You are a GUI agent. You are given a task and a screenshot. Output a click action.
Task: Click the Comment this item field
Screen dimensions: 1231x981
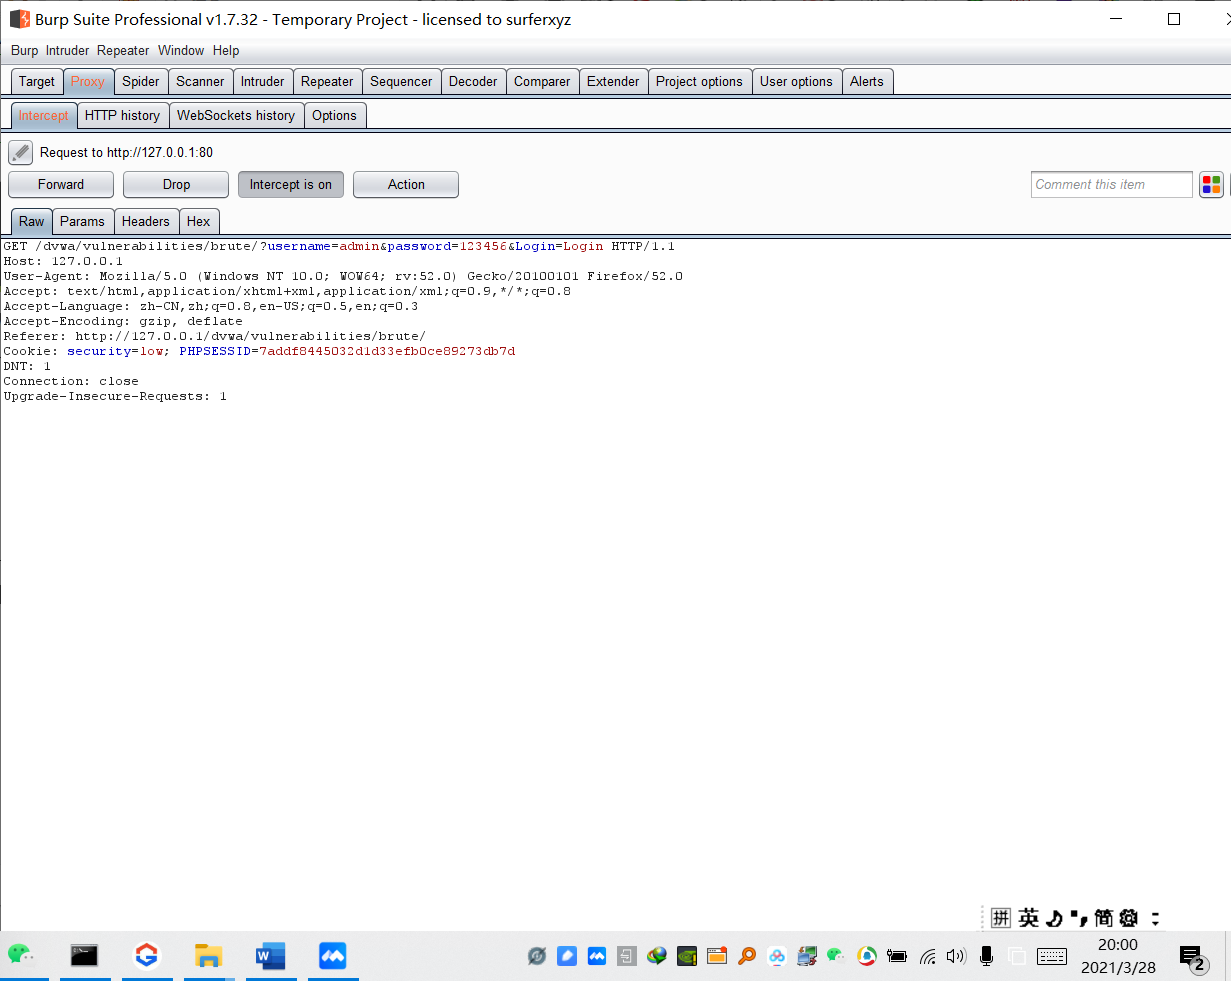point(1112,184)
